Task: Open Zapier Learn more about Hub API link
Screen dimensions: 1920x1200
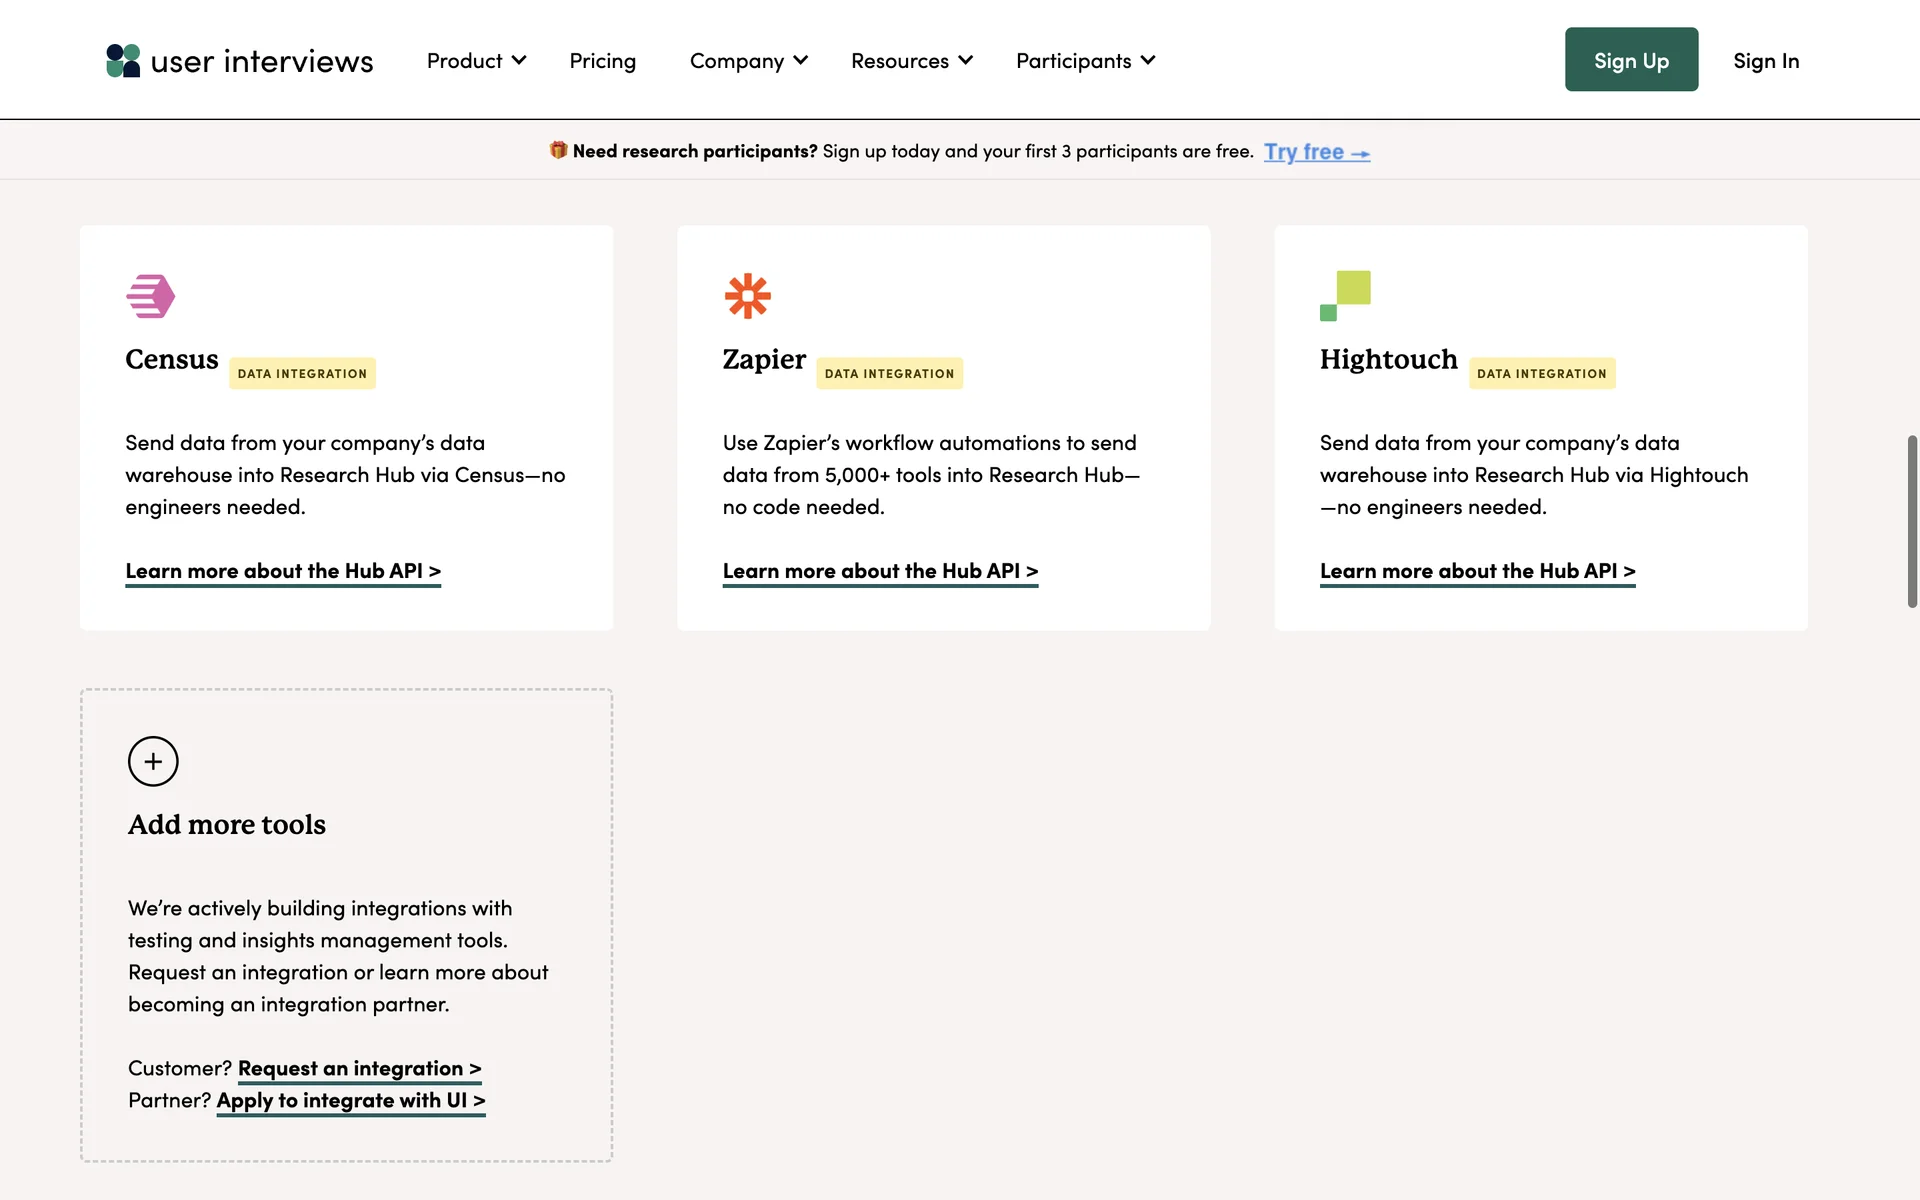Action: (880, 571)
